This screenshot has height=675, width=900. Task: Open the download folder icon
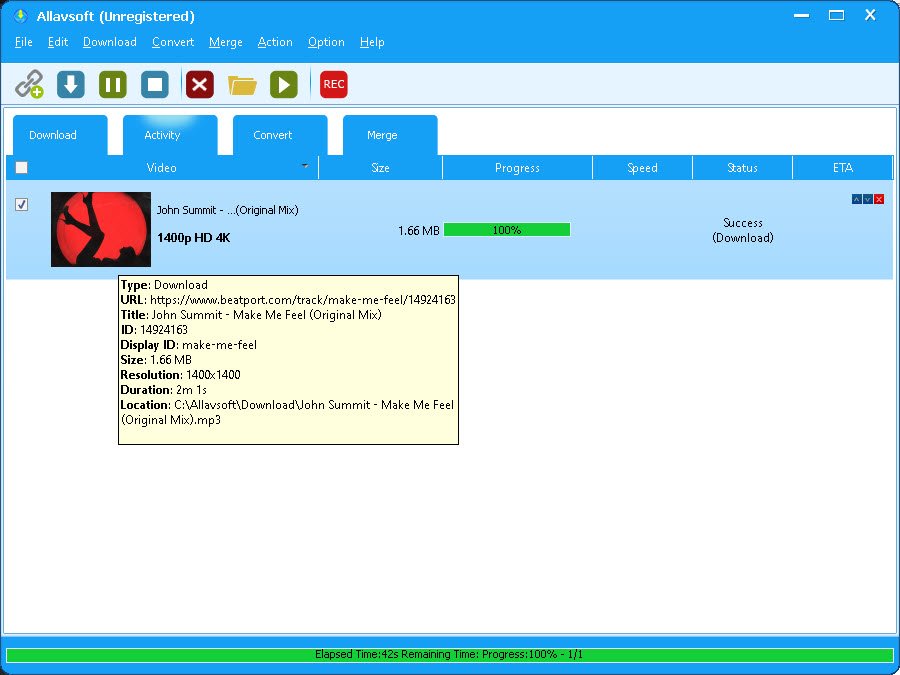pyautogui.click(x=242, y=85)
